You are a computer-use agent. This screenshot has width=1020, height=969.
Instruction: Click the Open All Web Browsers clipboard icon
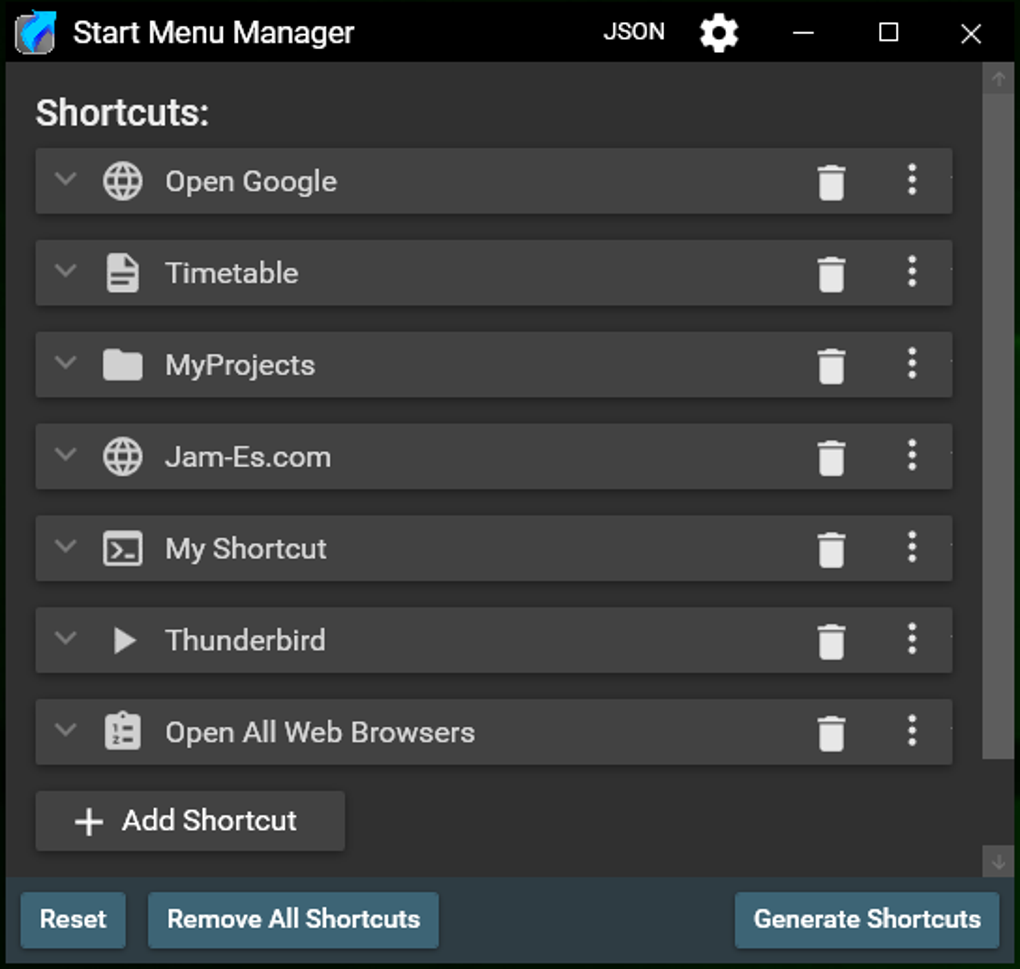click(x=123, y=732)
